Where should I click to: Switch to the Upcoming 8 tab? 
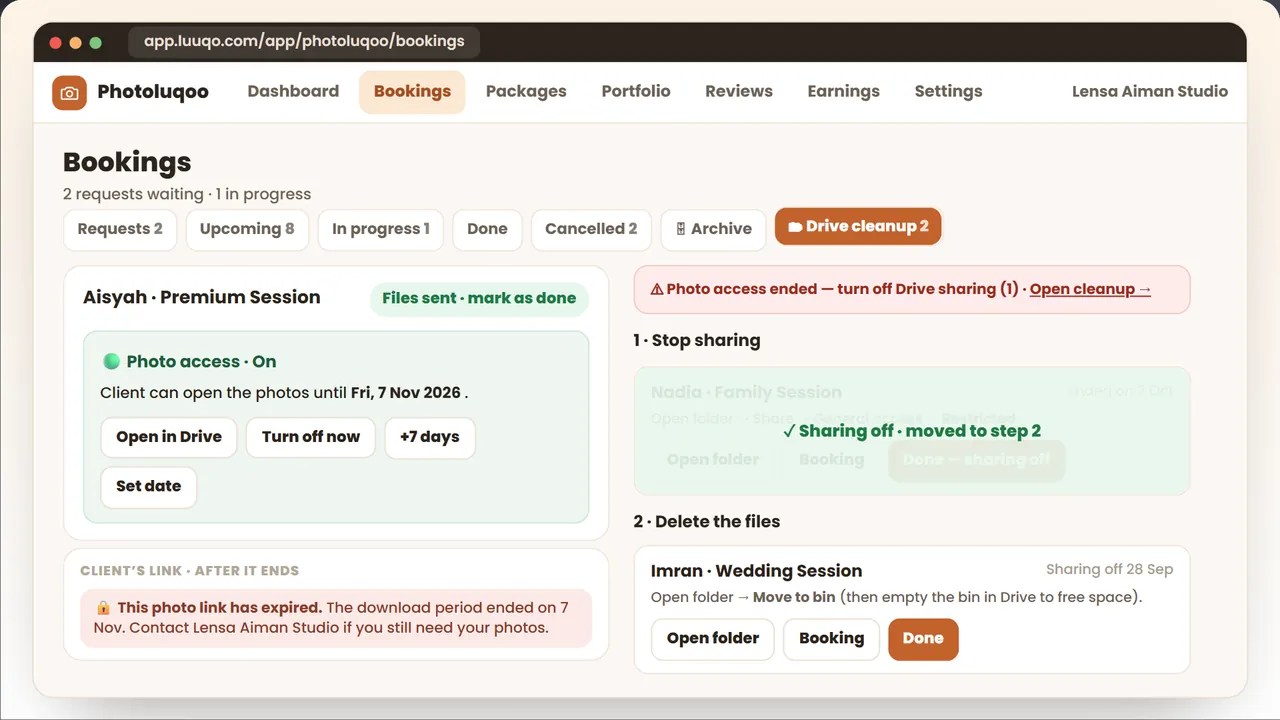tap(247, 229)
